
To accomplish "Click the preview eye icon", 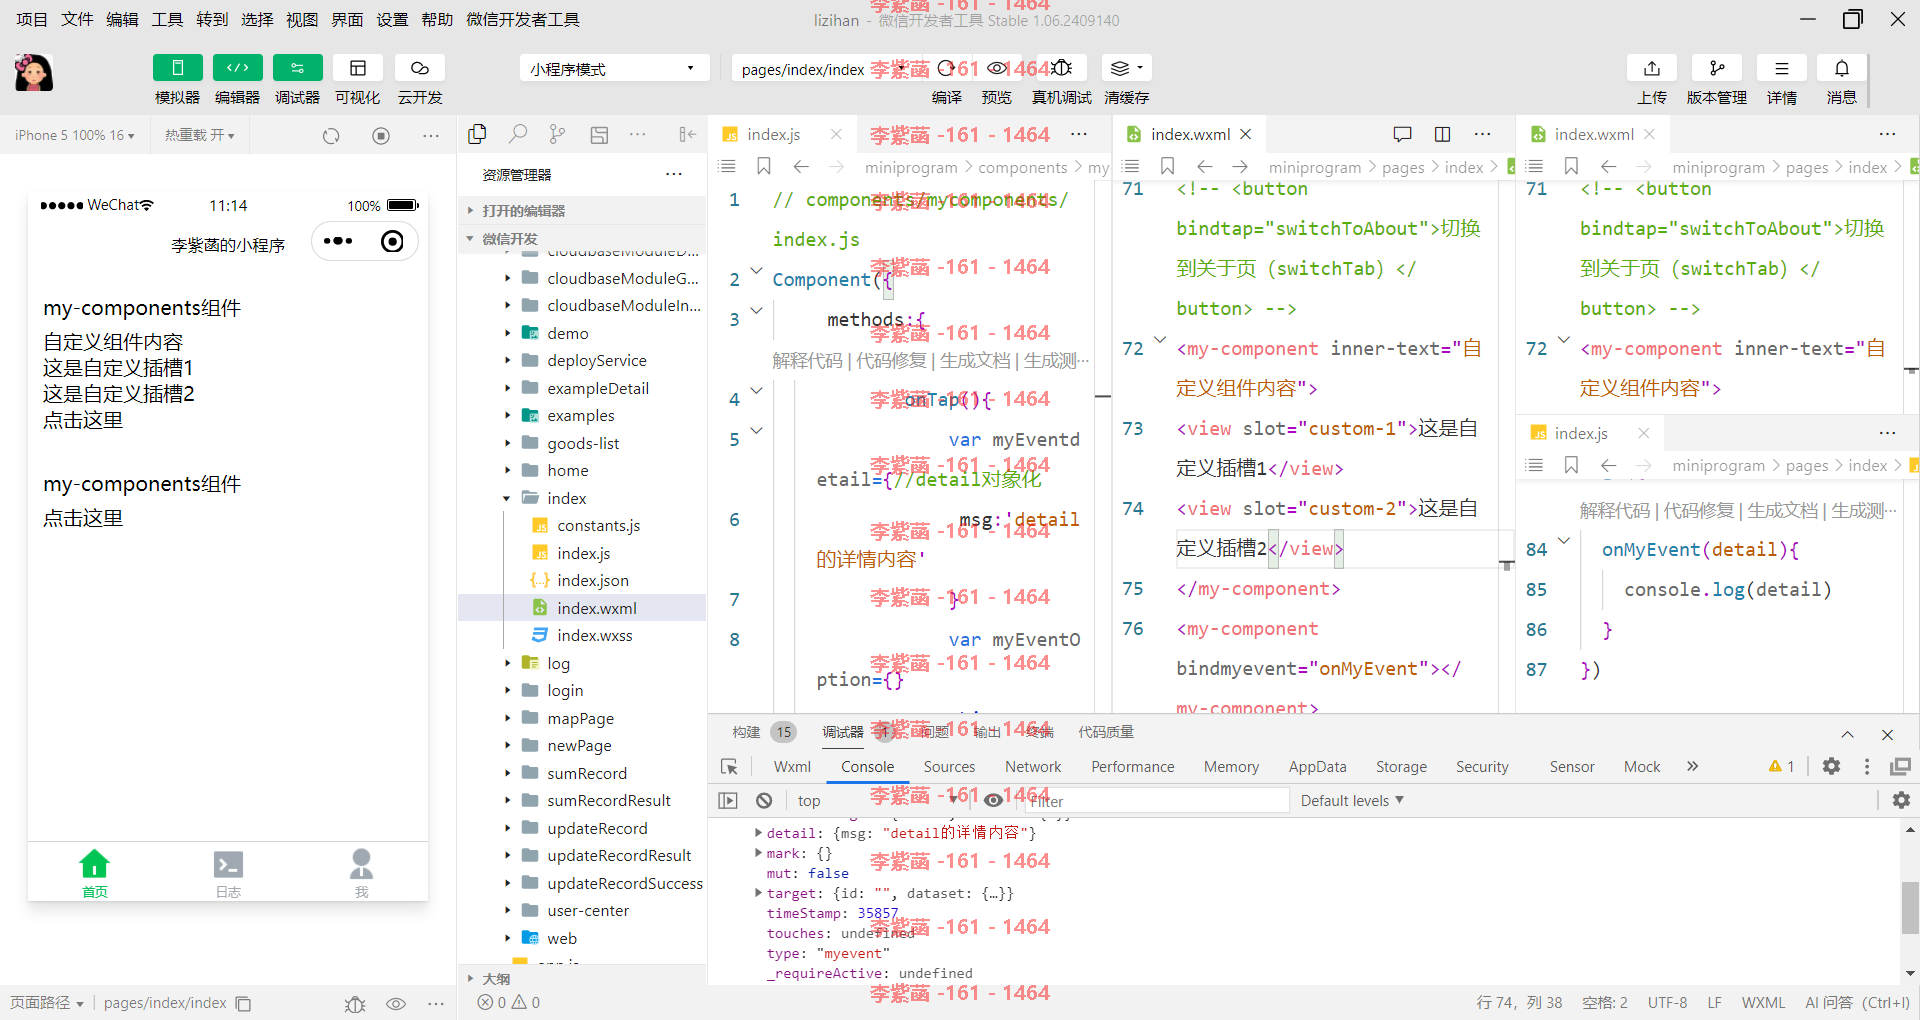I will pyautogui.click(x=997, y=68).
